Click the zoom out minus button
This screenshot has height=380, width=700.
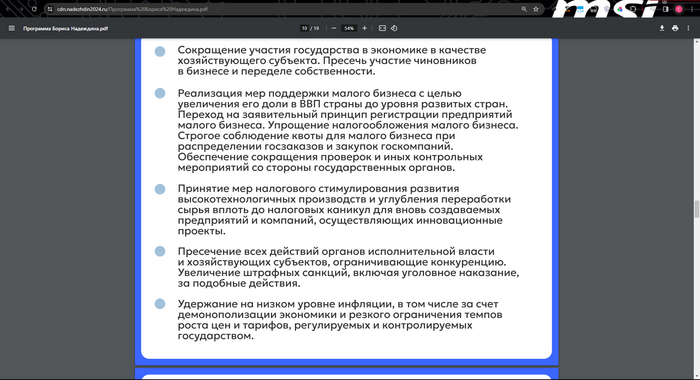tap(334, 28)
